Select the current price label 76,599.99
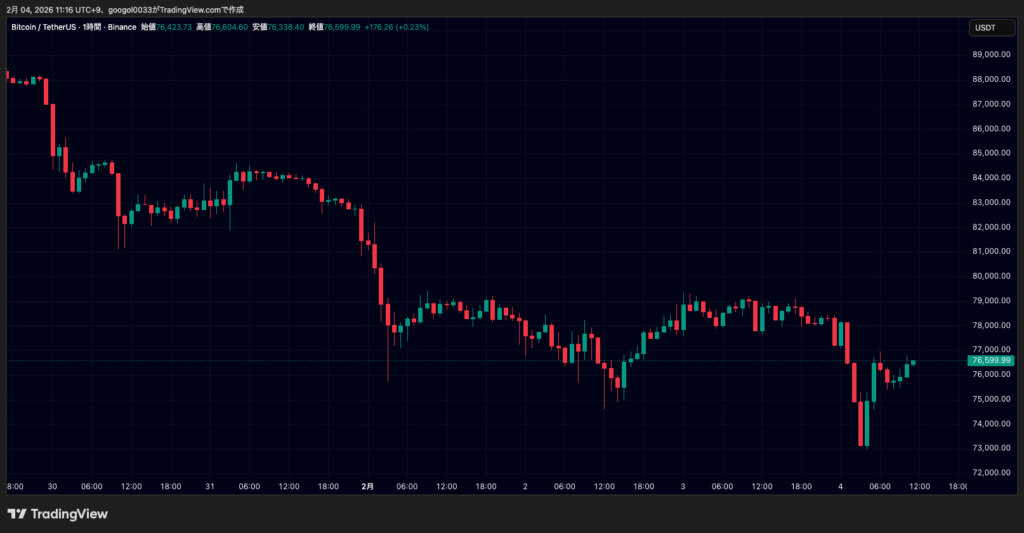The image size is (1024, 533). (x=990, y=360)
